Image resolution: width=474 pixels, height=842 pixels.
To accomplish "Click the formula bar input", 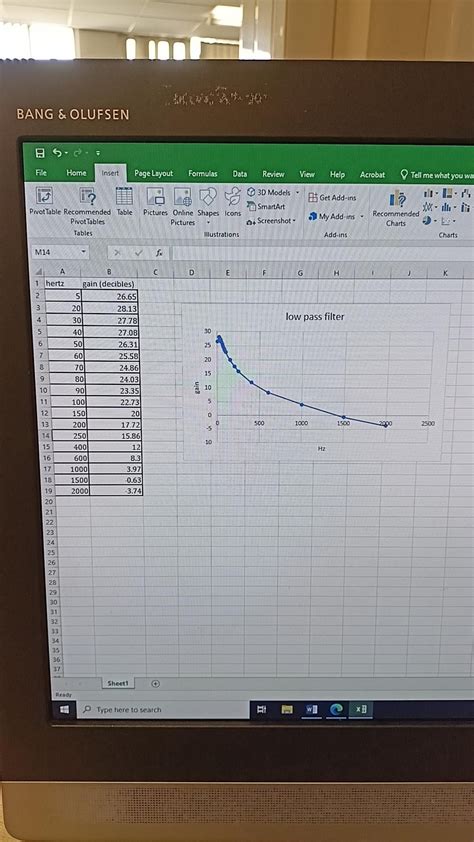I will click(x=322, y=252).
